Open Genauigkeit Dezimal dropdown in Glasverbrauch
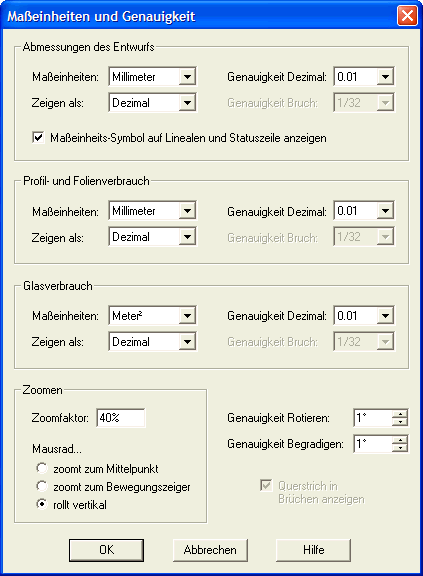 click(x=364, y=316)
